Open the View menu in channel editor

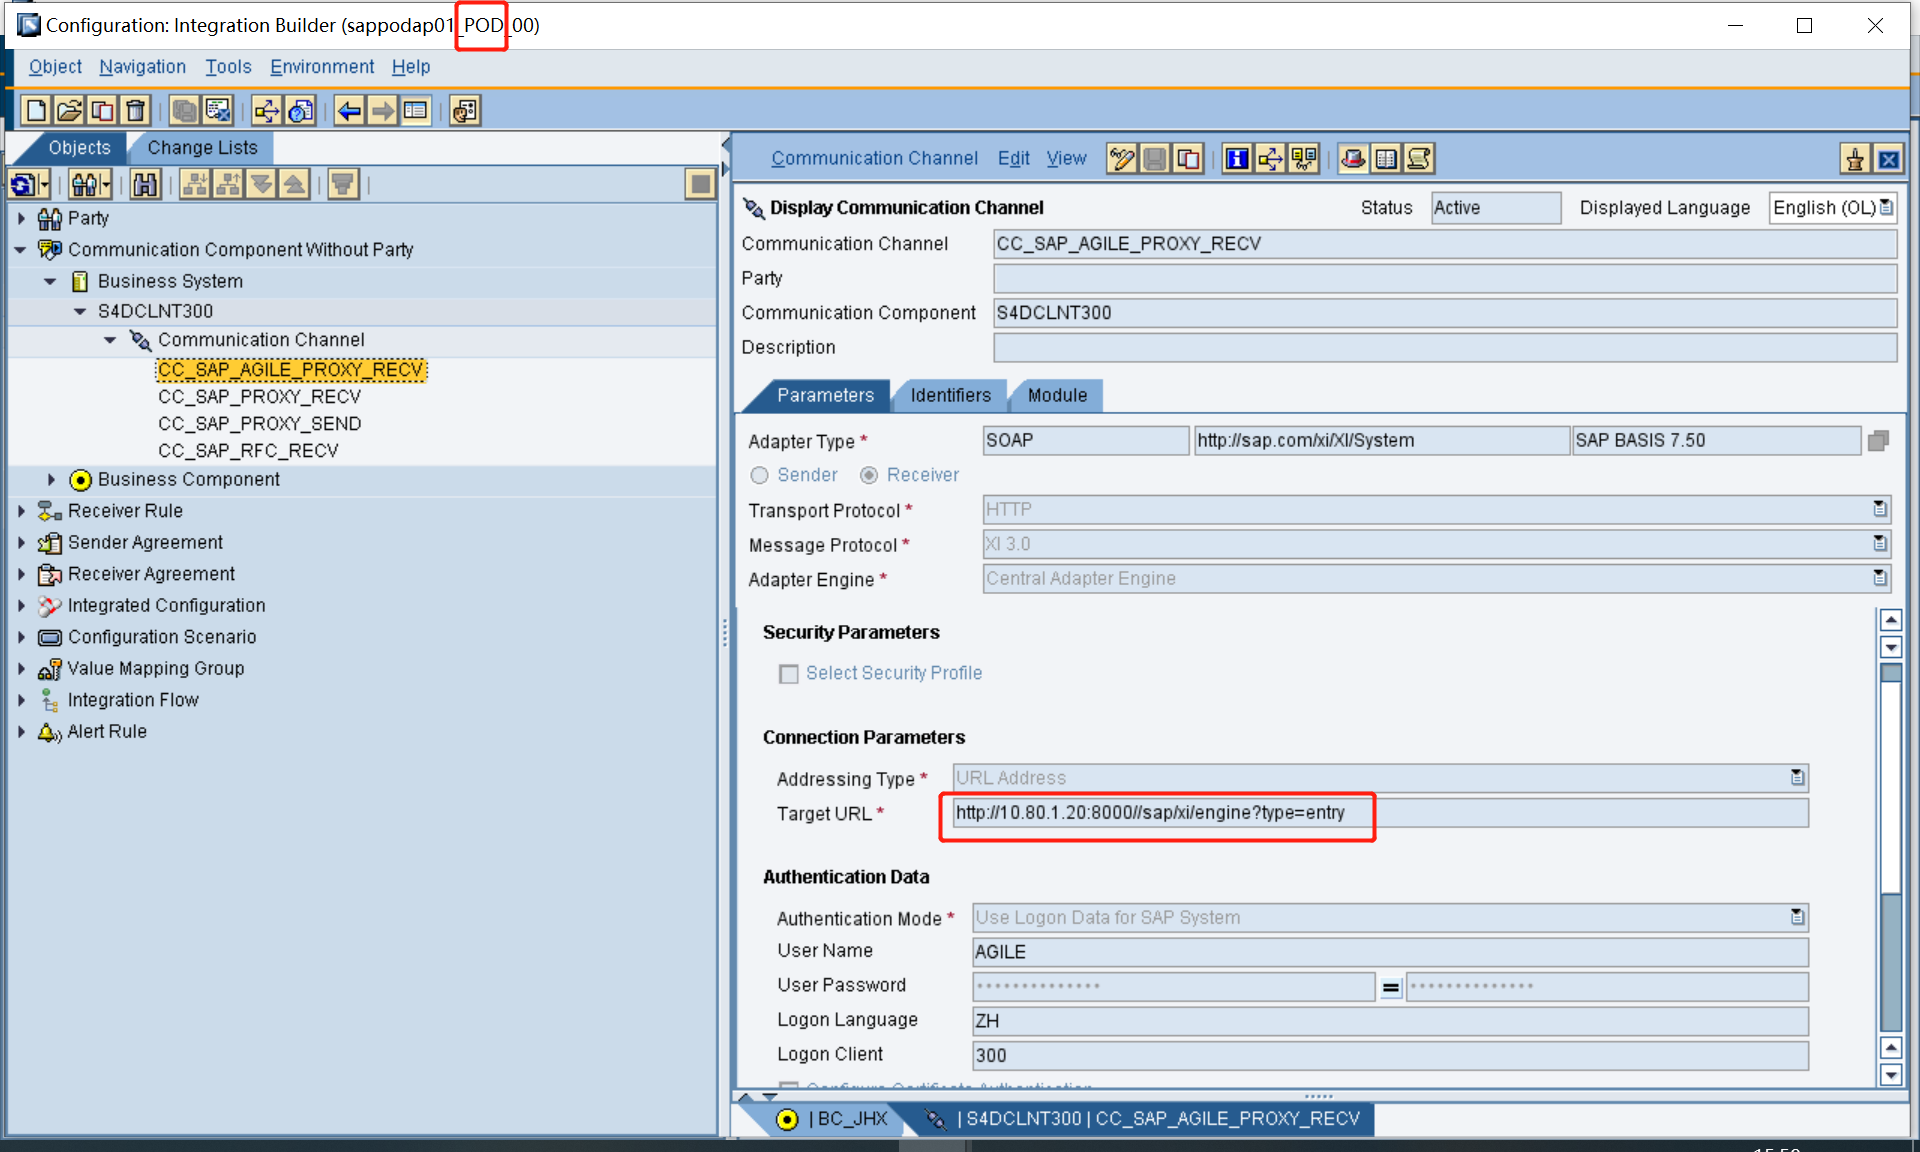1066,158
